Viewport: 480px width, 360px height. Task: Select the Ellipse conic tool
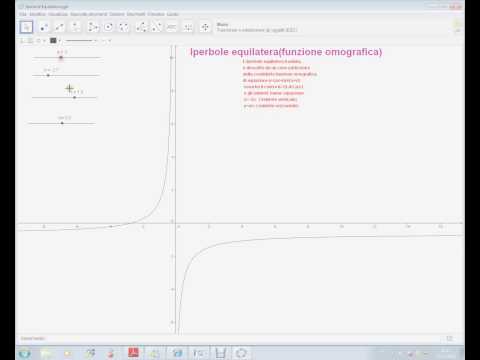(124, 27)
